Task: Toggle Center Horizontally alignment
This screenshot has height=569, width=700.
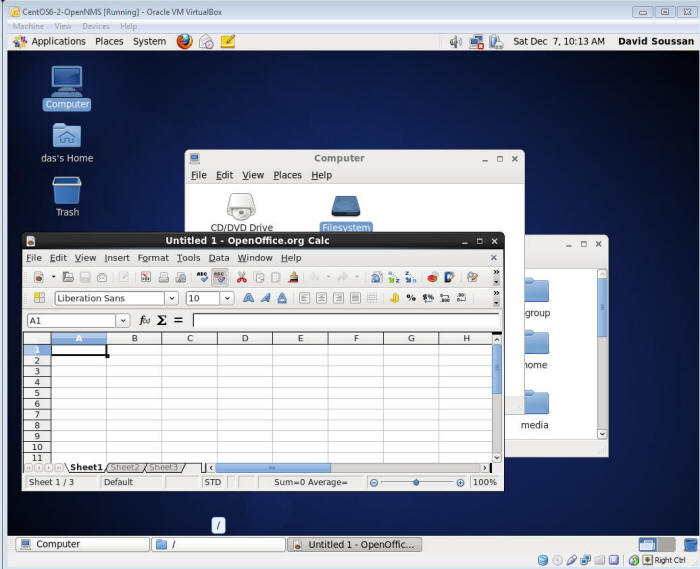Action: pos(321,298)
